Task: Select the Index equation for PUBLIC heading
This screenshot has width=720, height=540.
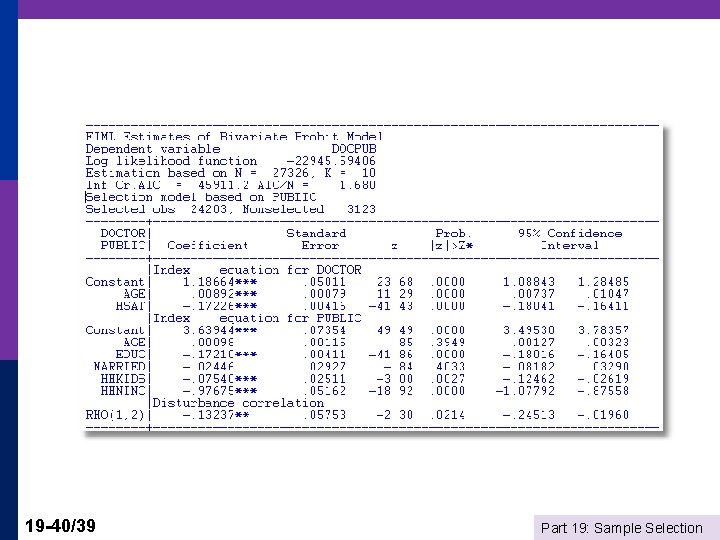Action: tap(257, 318)
